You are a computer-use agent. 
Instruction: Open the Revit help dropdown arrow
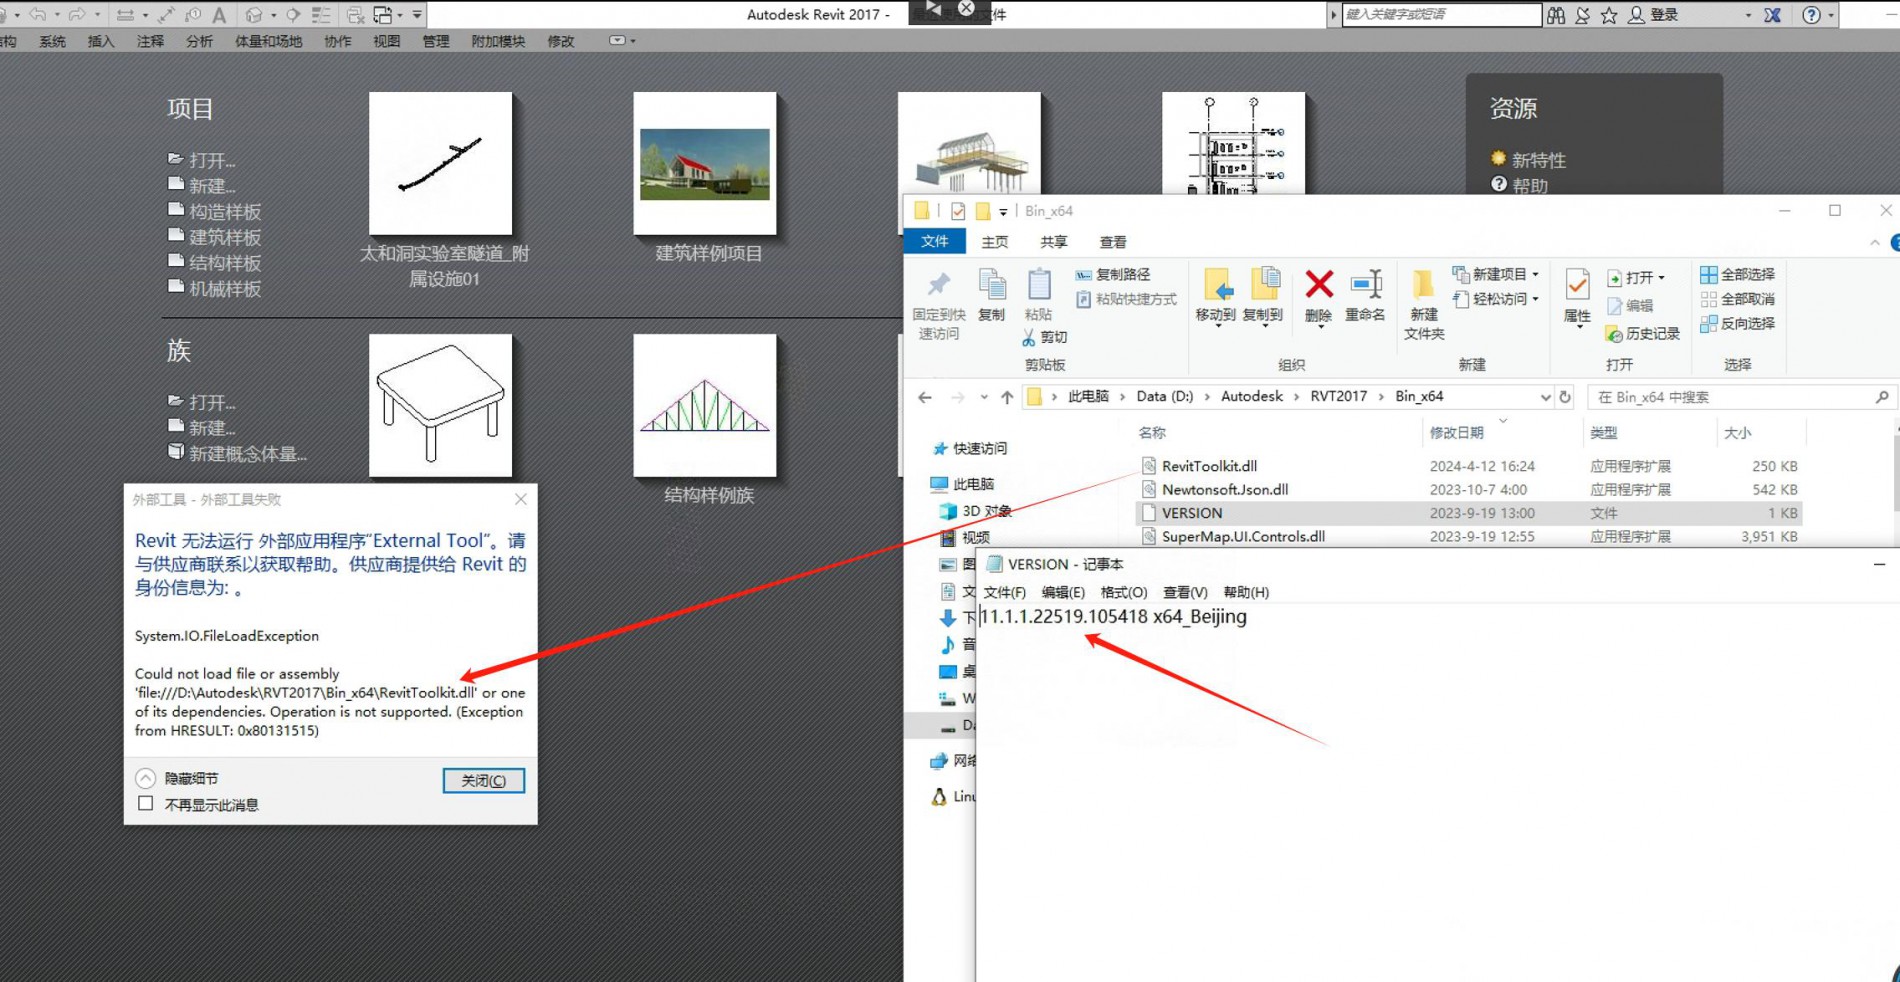click(1831, 15)
